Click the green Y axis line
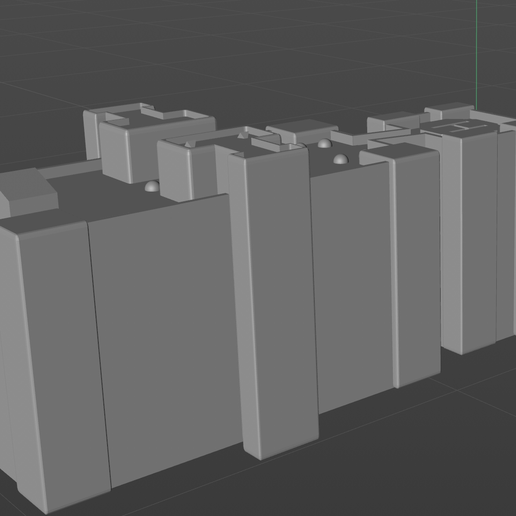Screen dimensions: 516x516 pyautogui.click(x=477, y=55)
